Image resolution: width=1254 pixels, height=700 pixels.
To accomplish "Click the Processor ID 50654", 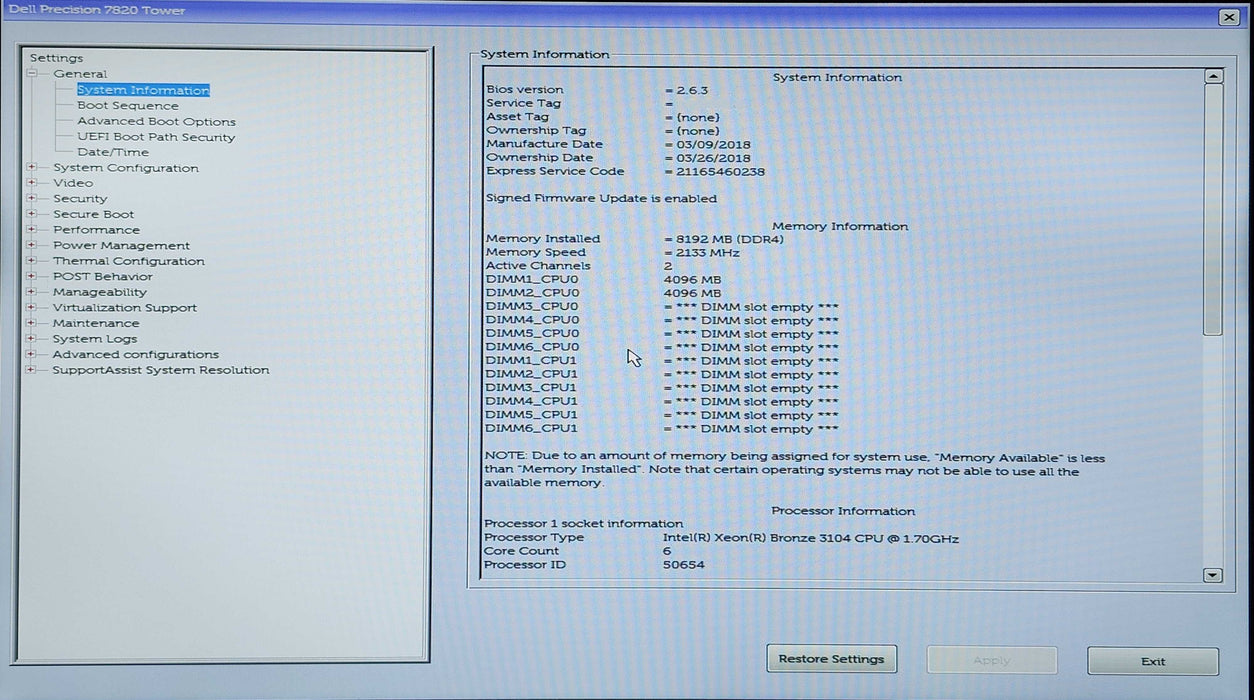I will (683, 565).
